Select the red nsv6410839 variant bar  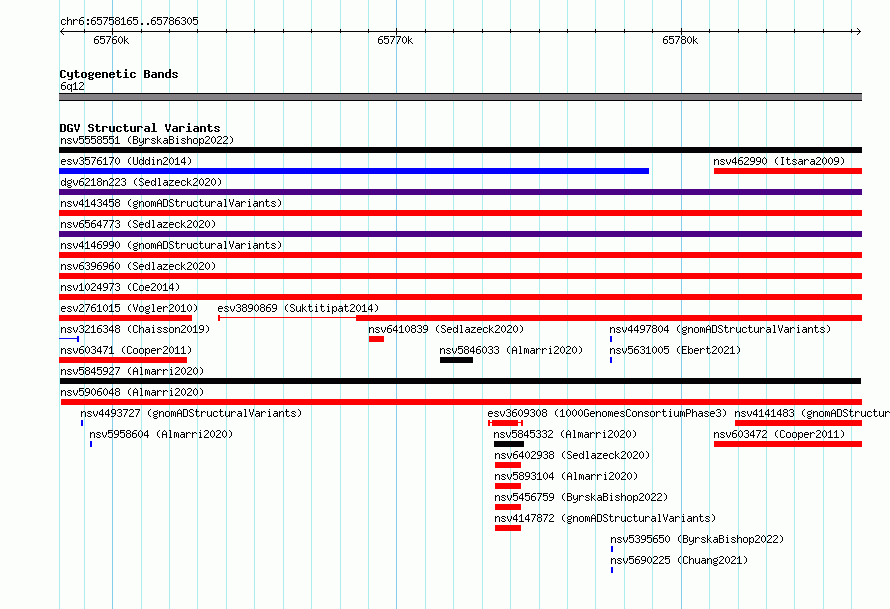tap(376, 339)
